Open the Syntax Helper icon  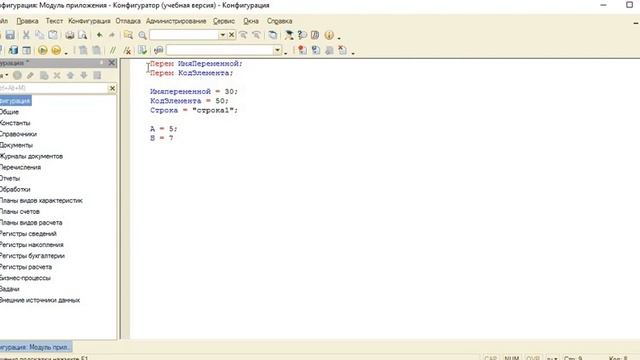(x=289, y=35)
